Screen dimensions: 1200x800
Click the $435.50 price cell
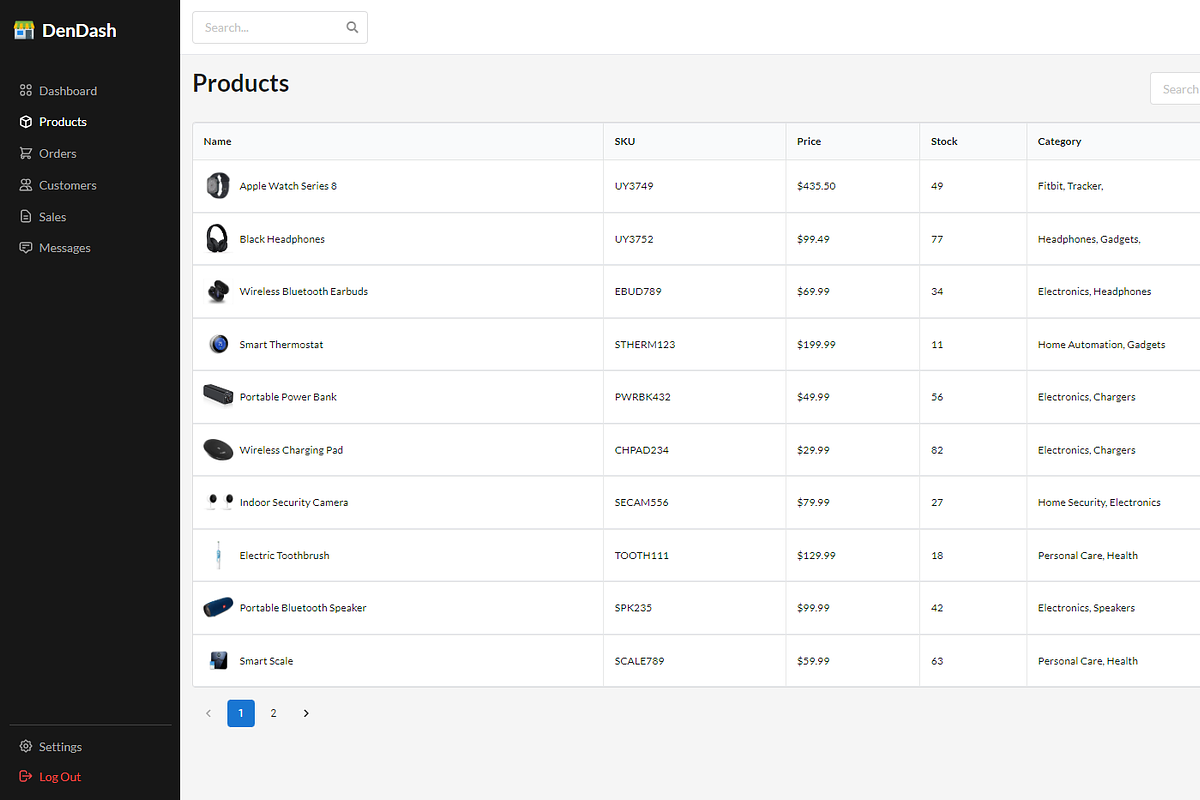point(816,186)
